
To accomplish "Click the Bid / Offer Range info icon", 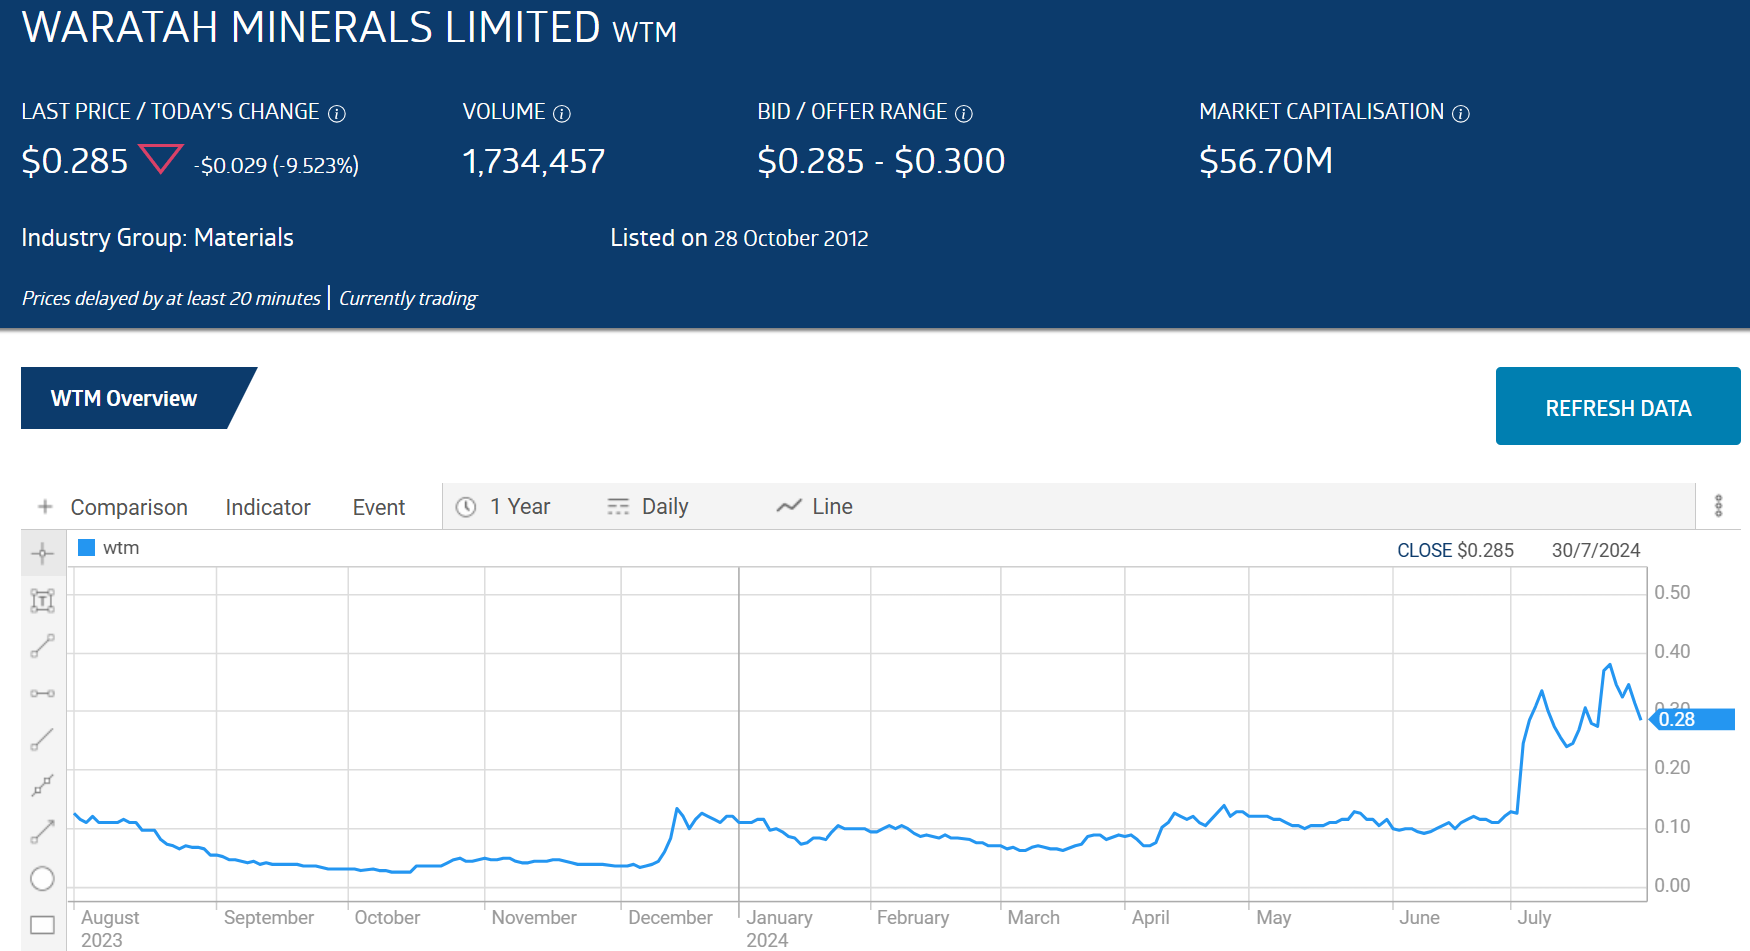I will [x=964, y=114].
